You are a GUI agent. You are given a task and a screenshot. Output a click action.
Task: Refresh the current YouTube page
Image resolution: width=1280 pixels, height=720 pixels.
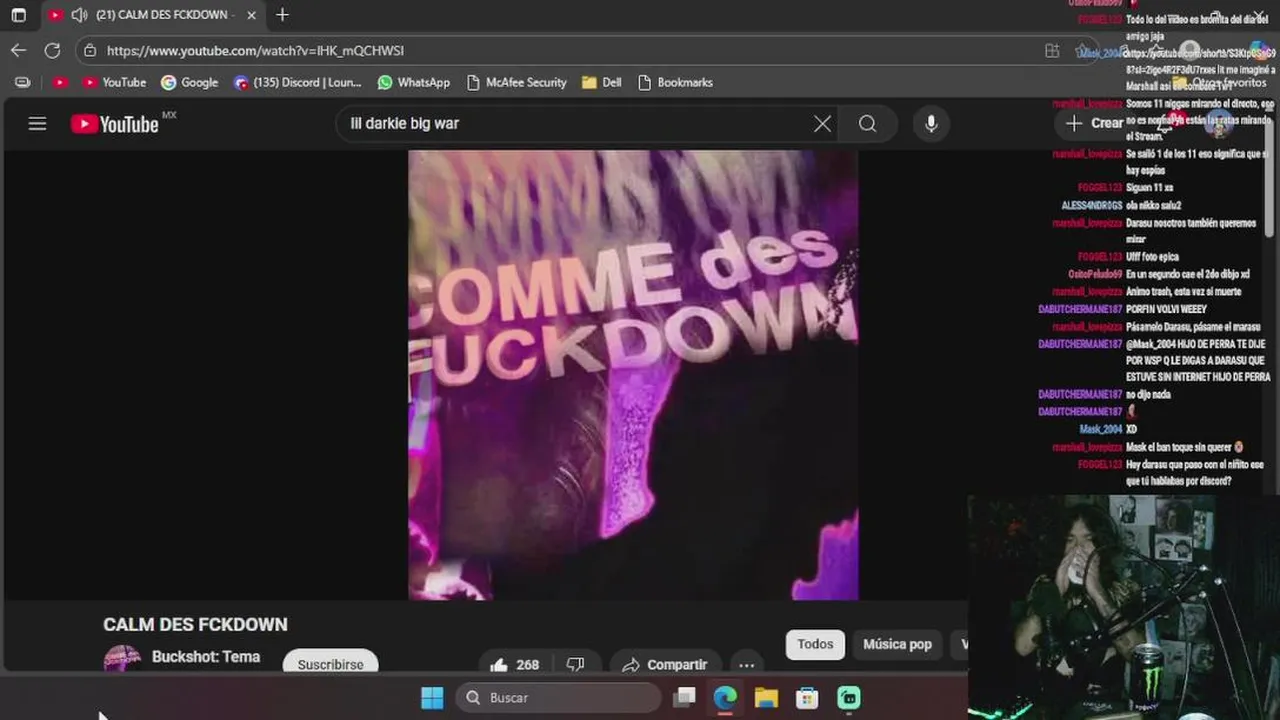[52, 50]
